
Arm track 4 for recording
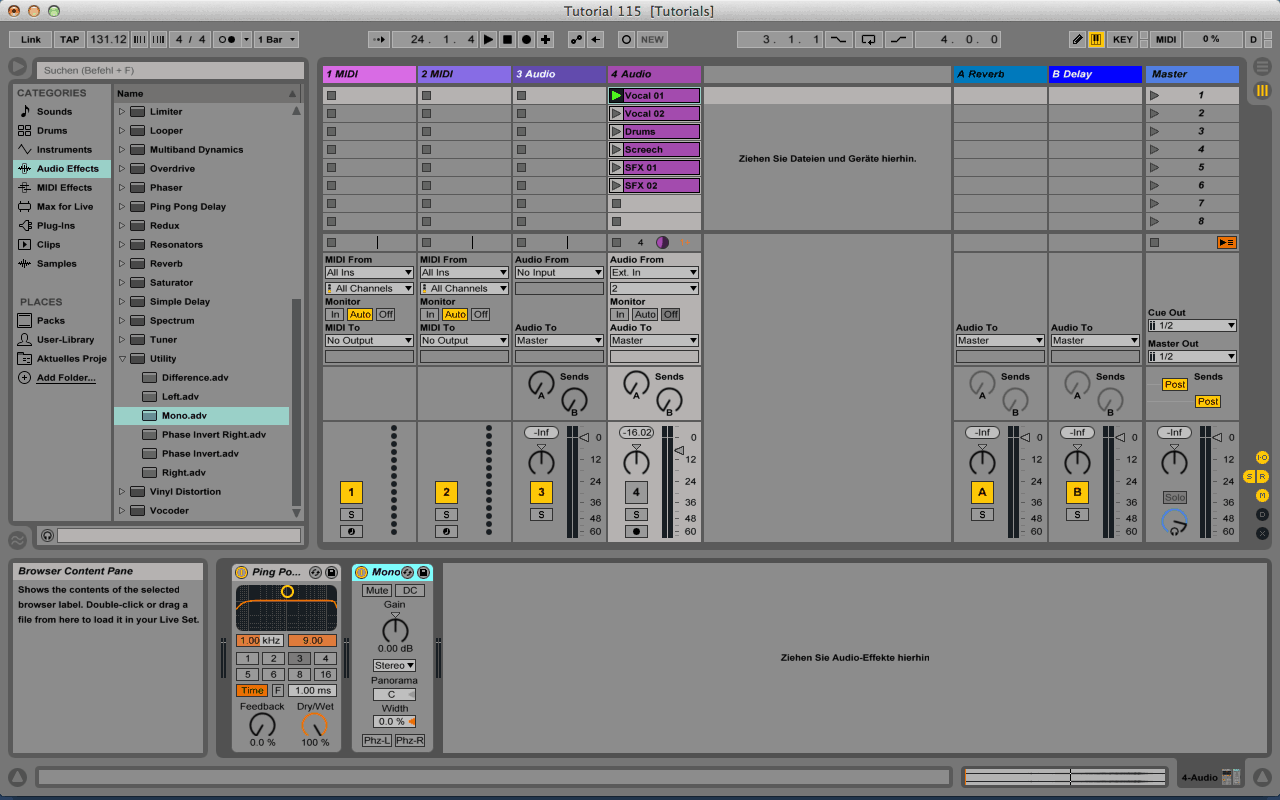pos(636,531)
